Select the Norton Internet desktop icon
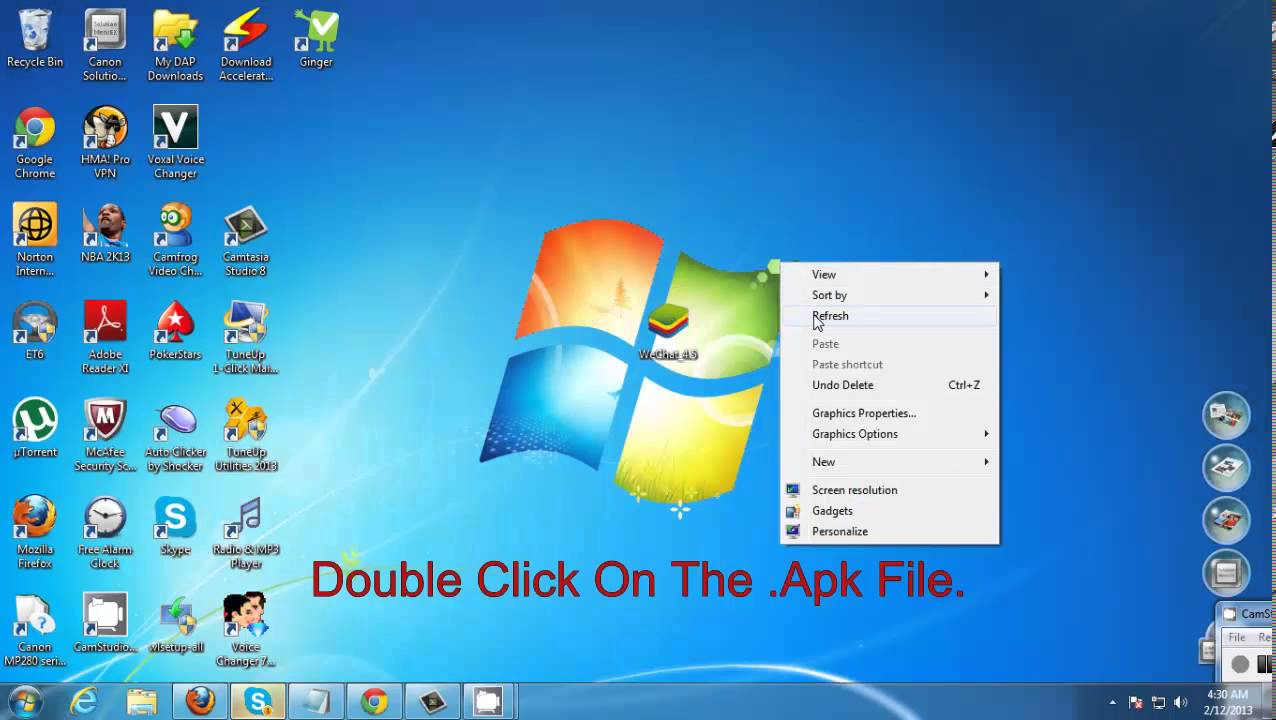The height and width of the screenshot is (720, 1276). (35, 241)
